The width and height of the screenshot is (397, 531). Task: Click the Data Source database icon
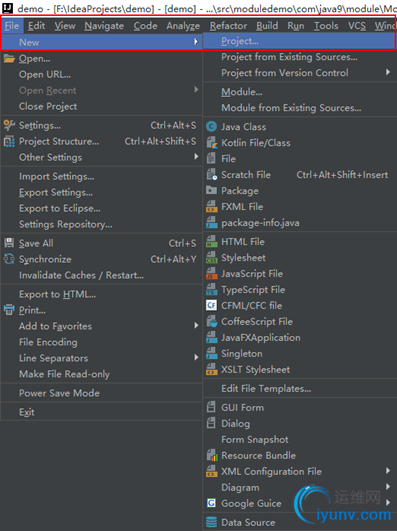211,522
